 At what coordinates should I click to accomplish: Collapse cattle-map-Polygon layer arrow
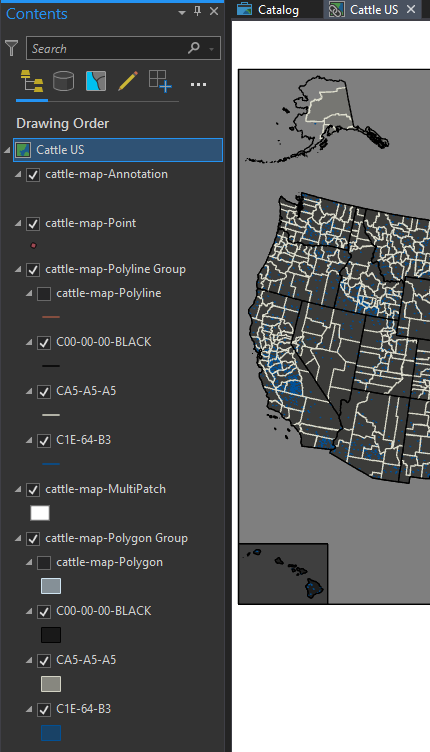[29, 563]
